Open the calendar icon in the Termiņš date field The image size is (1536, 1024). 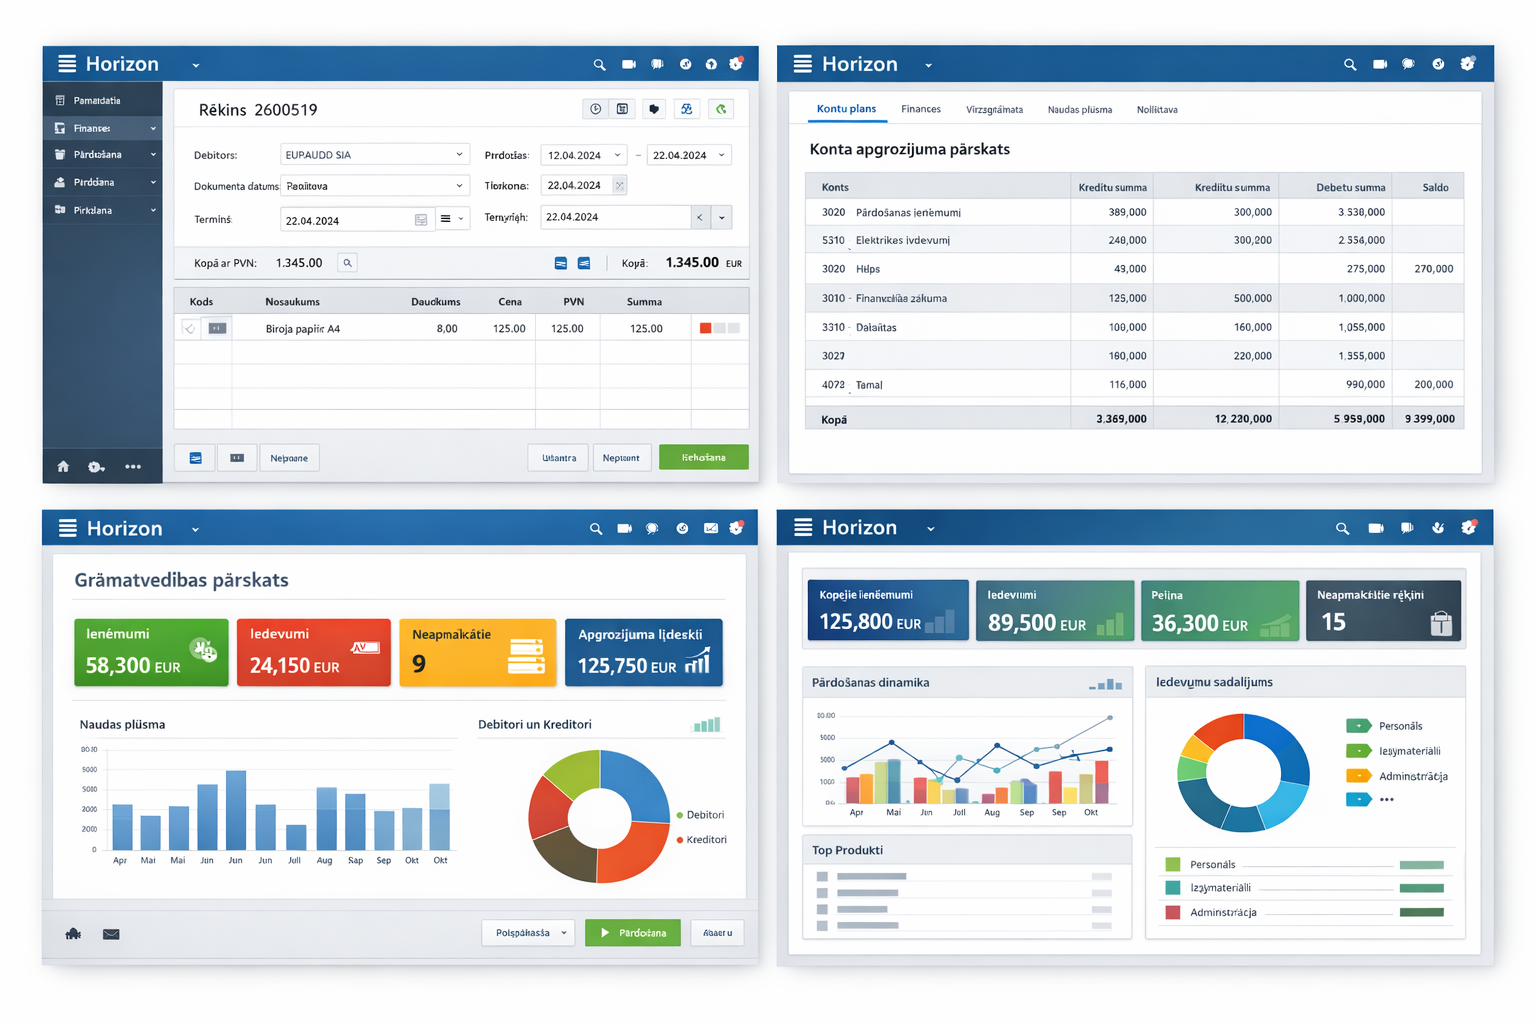tap(421, 220)
